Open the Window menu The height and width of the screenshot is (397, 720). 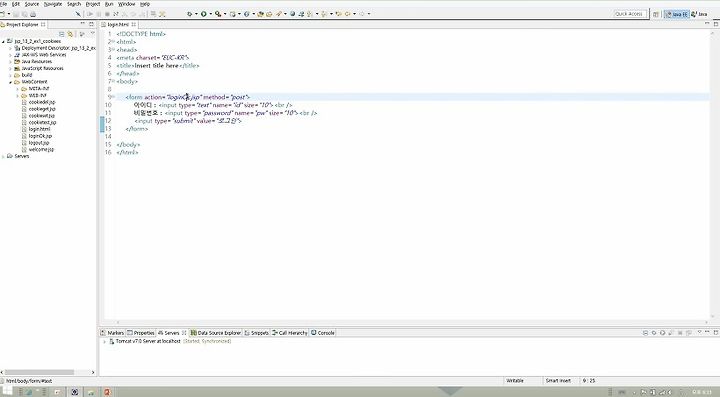click(x=127, y=4)
